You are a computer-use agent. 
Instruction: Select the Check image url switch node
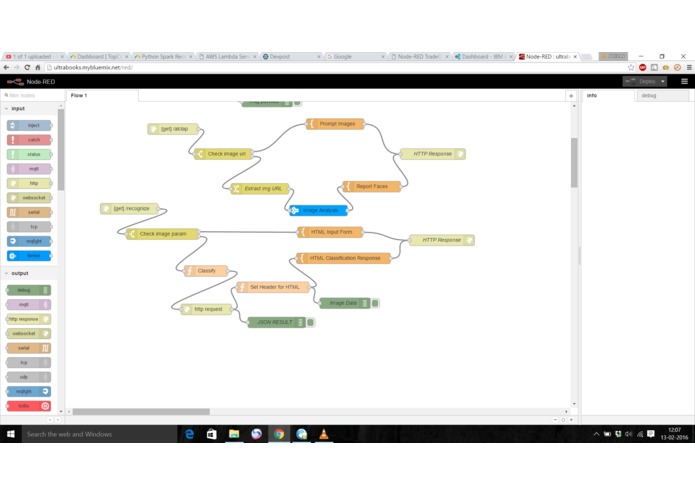223,154
